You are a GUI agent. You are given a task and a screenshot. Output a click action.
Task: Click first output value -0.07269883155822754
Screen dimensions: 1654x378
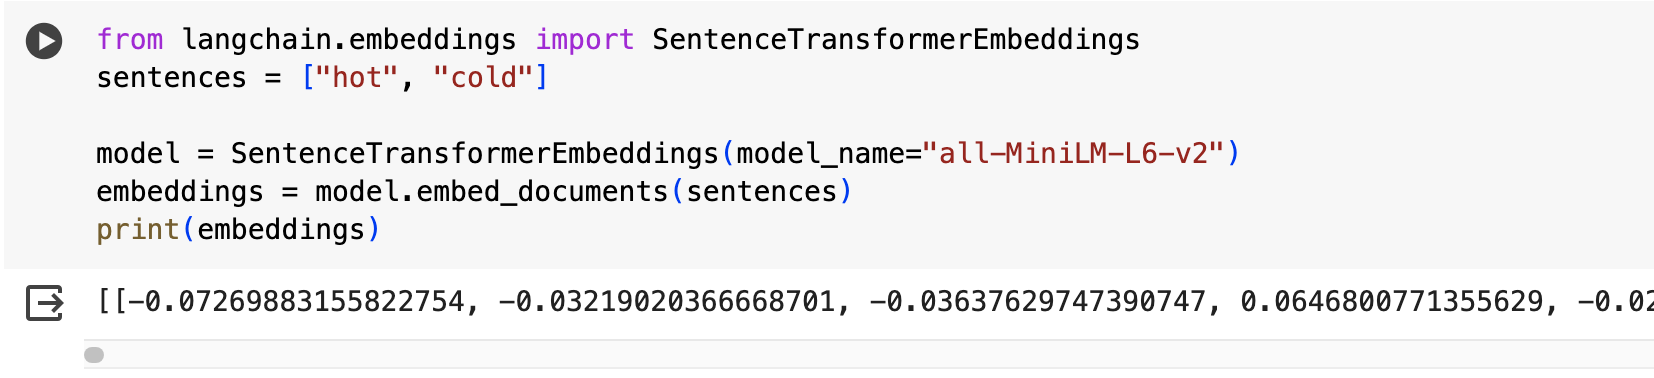297,302
